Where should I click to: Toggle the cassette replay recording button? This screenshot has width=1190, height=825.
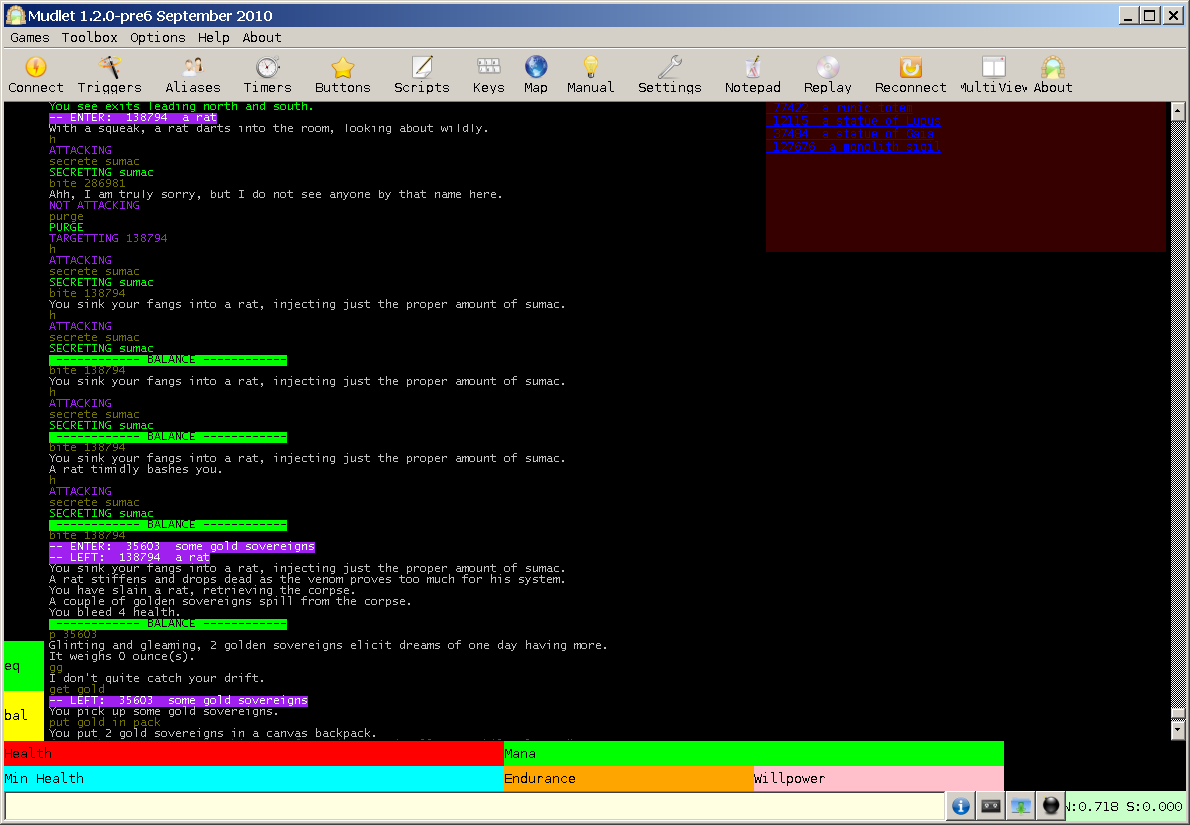pyautogui.click(x=991, y=806)
